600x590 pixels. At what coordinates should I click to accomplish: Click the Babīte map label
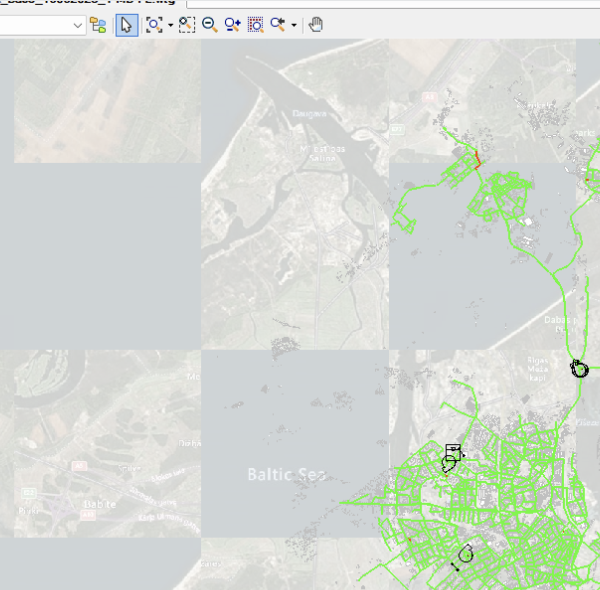pyautogui.click(x=100, y=504)
